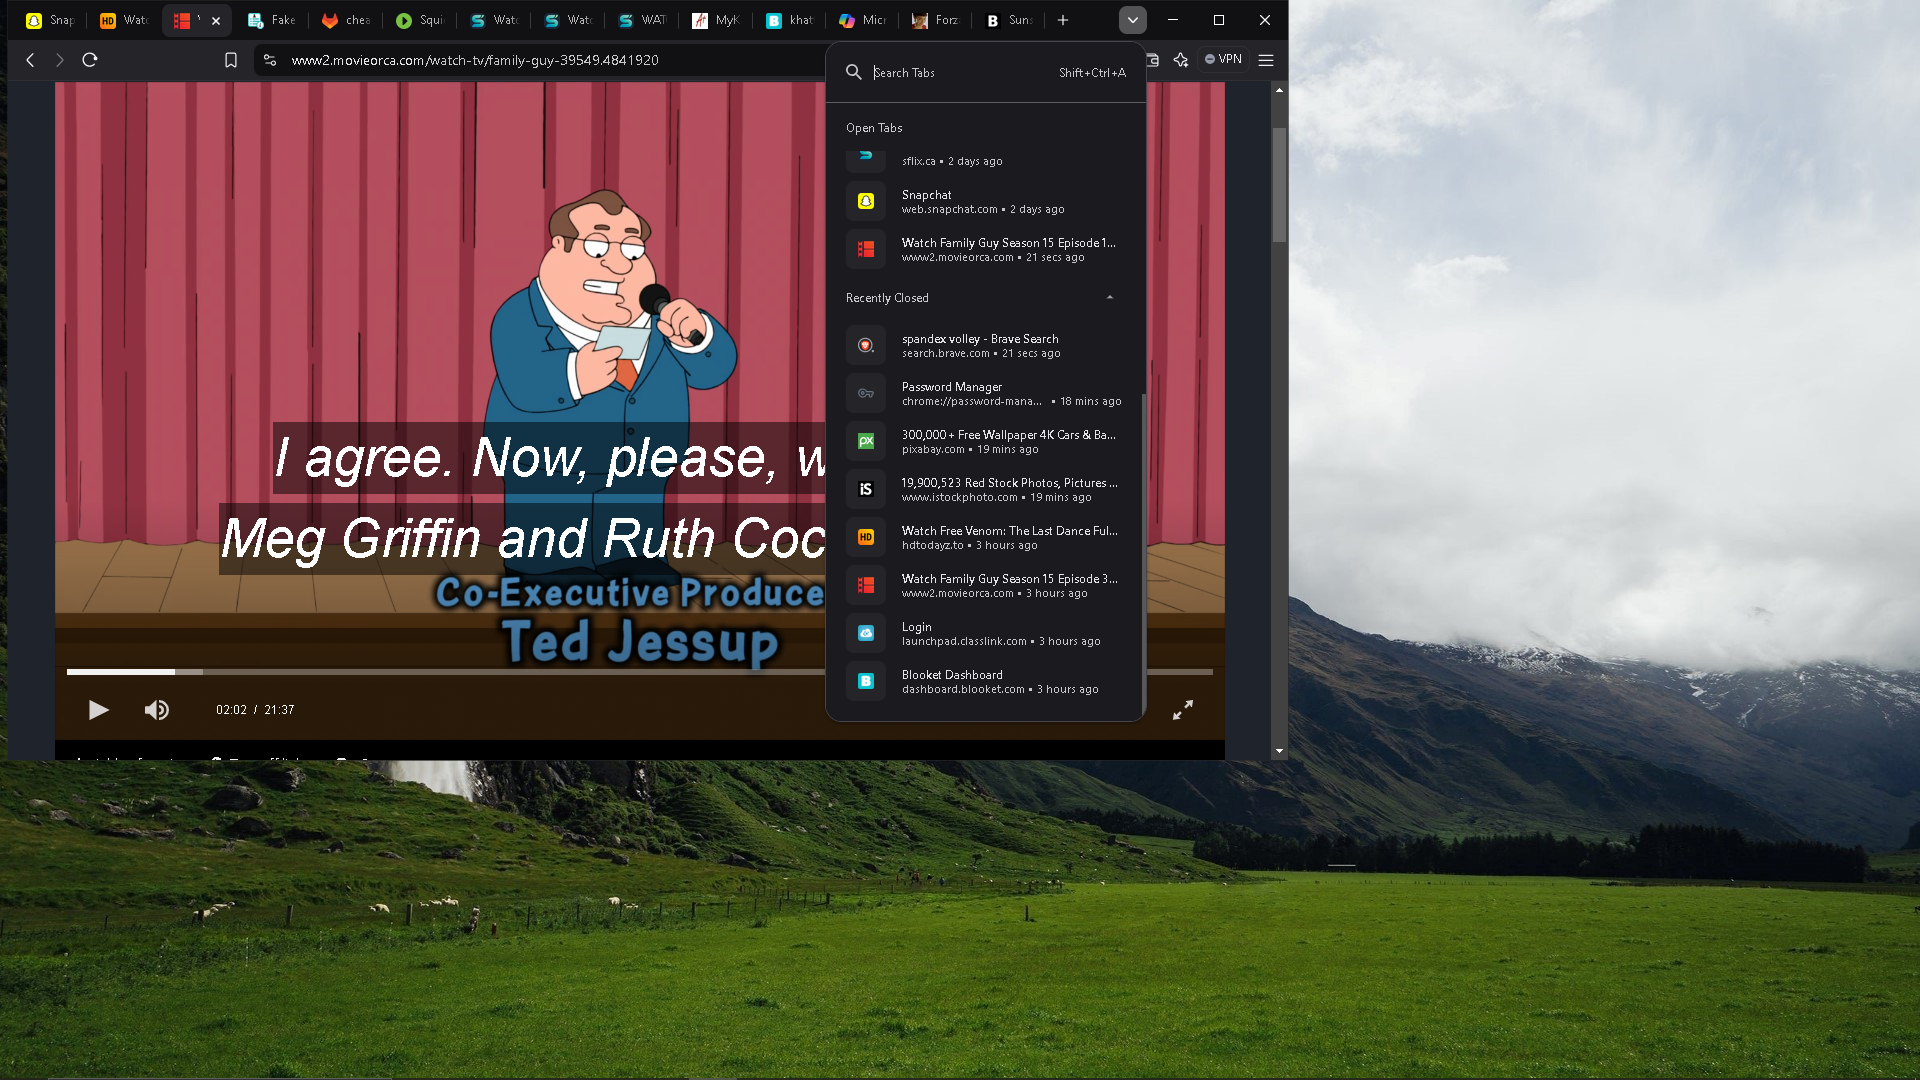Click the HD favicon beside Venom entry
Screen dimensions: 1920x1080
coord(866,538)
